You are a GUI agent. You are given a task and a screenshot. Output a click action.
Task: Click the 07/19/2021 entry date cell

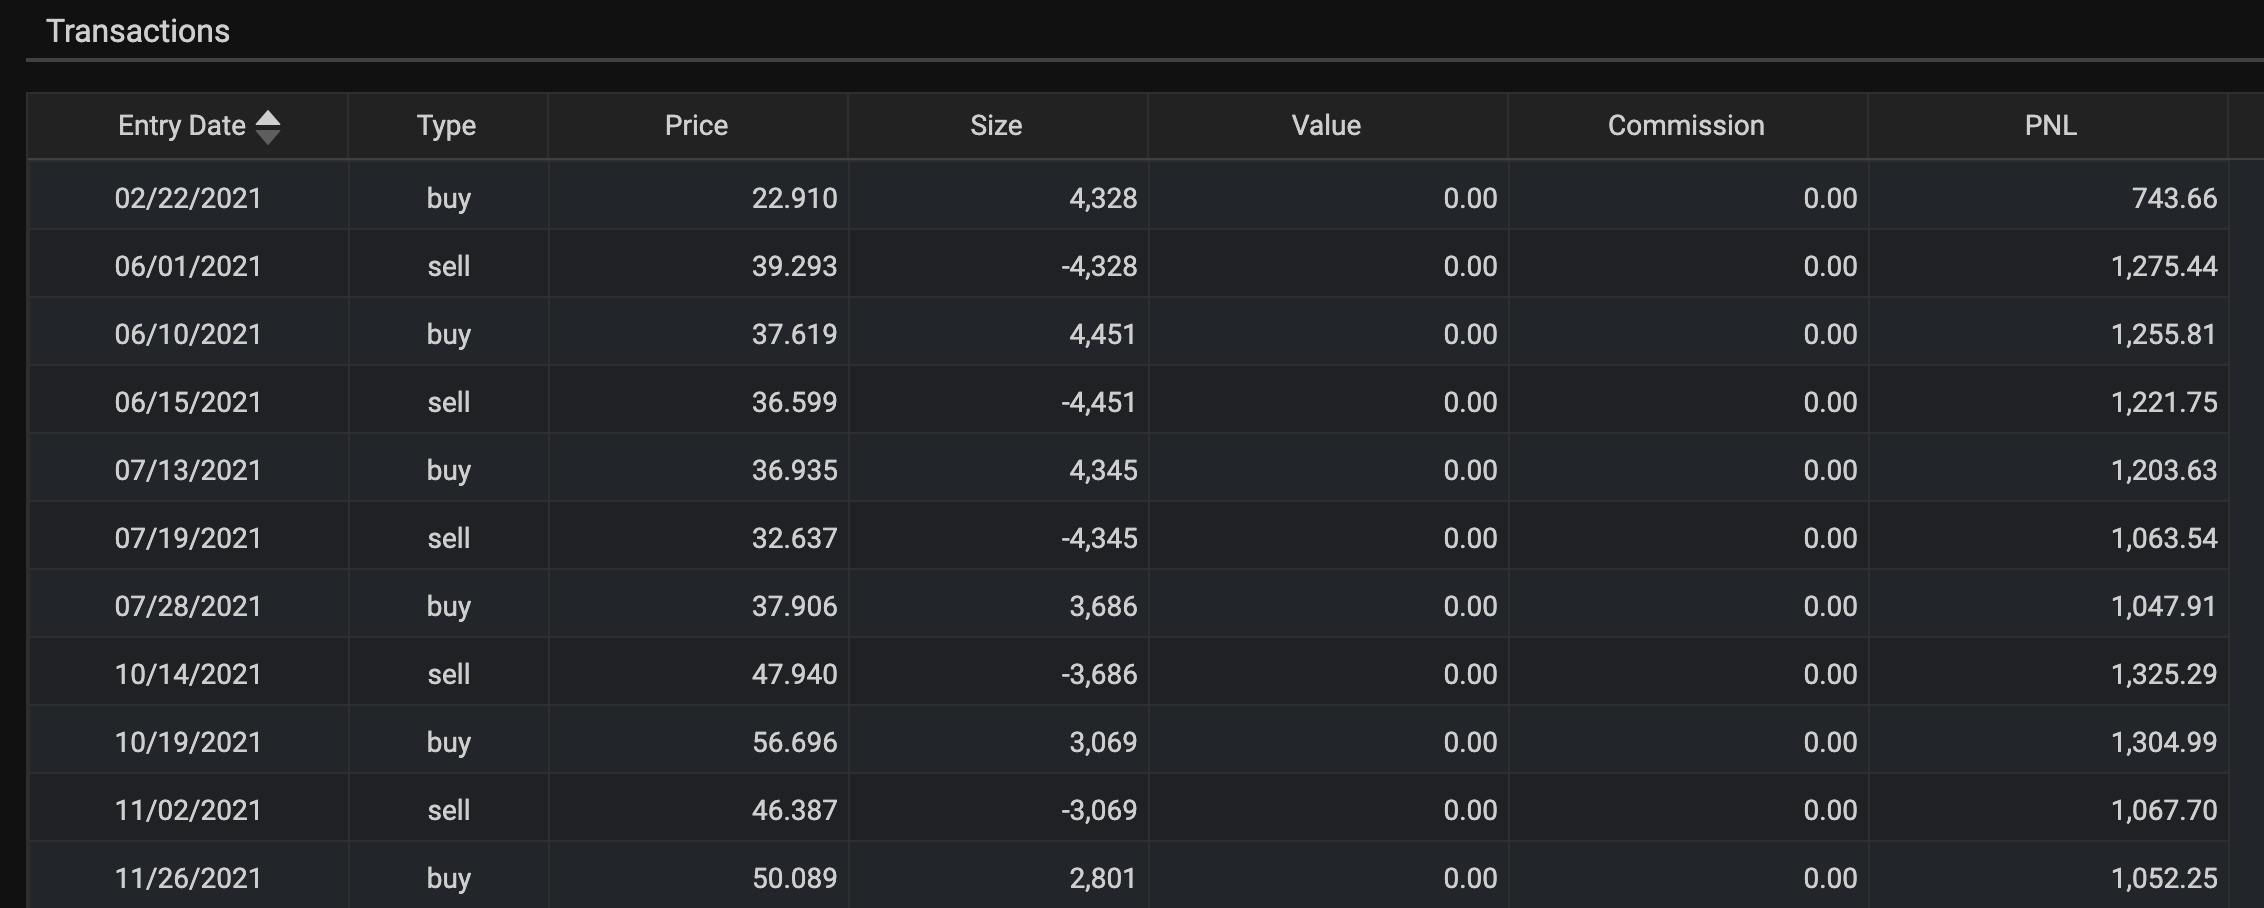coord(188,538)
